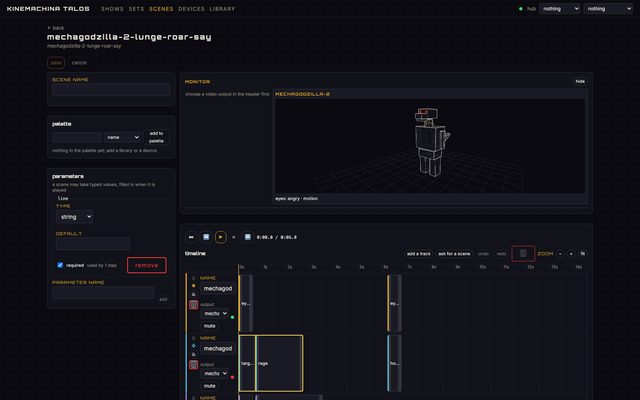Select the rage clip on second track
The height and width of the screenshot is (400, 640).
[x=280, y=363]
